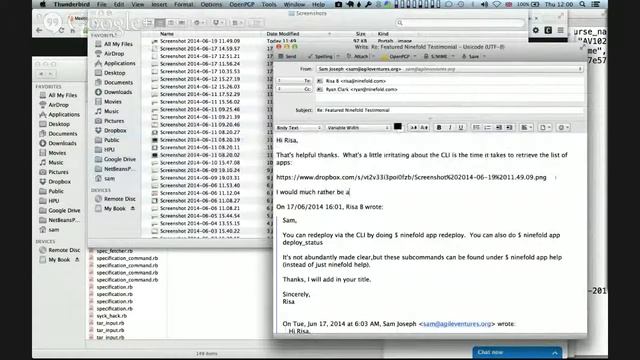Send the email with the Send button
This screenshot has width=640, height=360.
pyautogui.click(x=287, y=56)
